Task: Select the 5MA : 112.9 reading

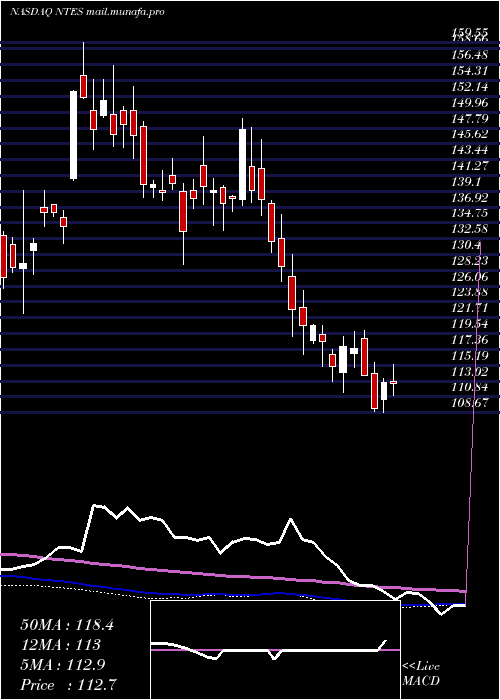Action: point(62,665)
